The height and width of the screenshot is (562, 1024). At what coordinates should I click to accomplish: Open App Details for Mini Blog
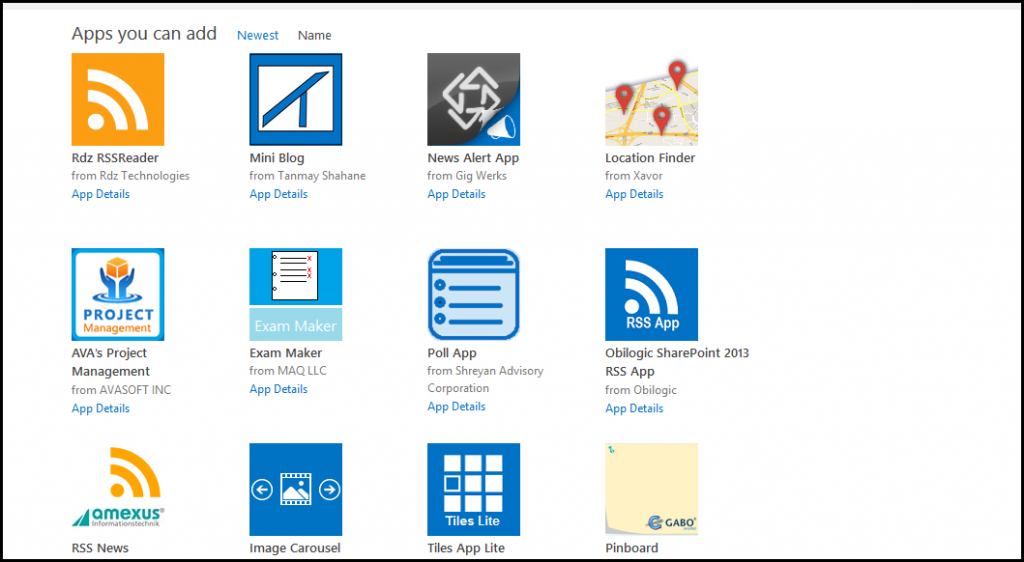point(278,194)
